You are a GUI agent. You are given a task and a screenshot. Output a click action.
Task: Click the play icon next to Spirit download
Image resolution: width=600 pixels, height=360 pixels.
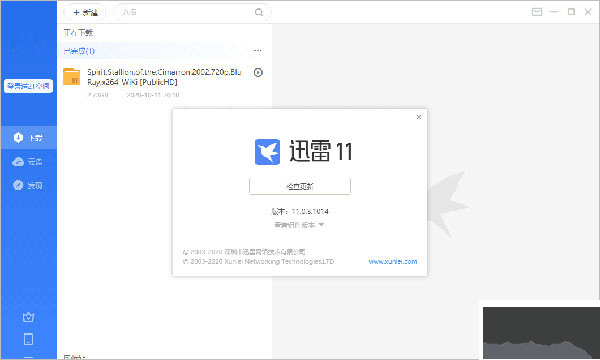pos(258,72)
